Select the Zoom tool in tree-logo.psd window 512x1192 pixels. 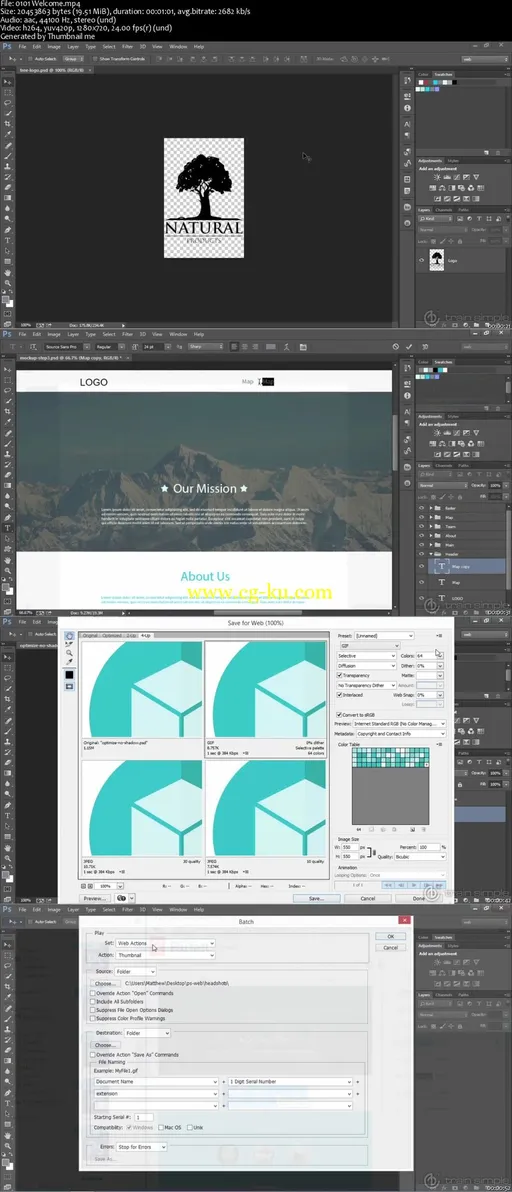click(x=8, y=283)
